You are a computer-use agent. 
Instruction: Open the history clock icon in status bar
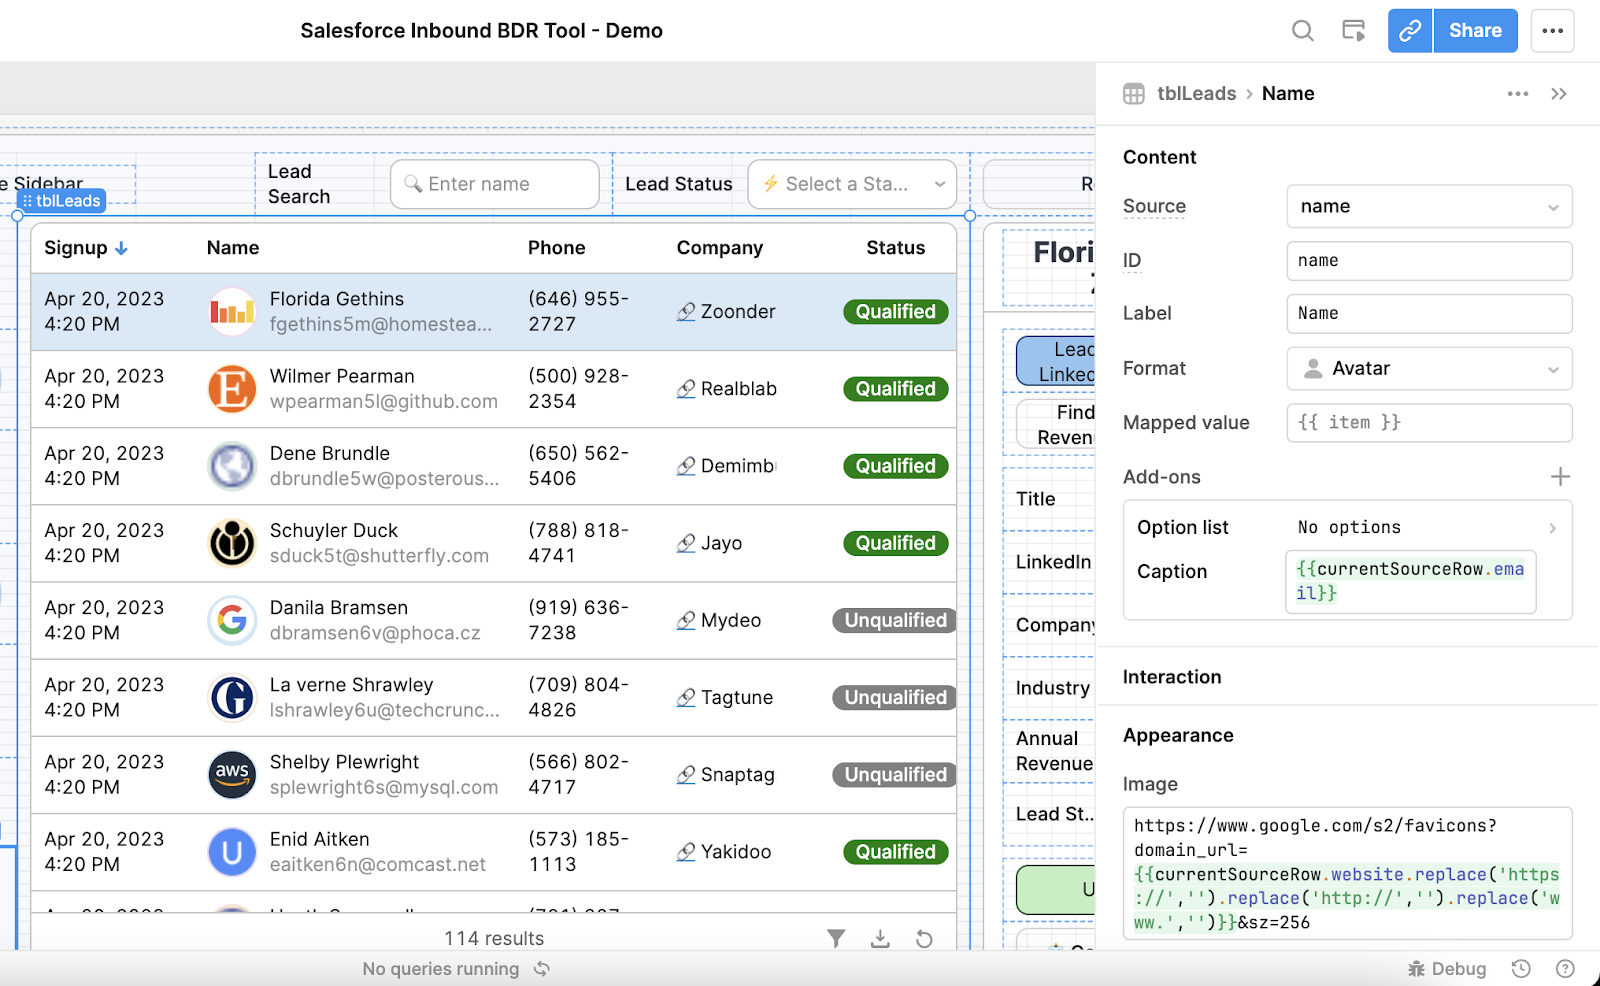pyautogui.click(x=1521, y=968)
